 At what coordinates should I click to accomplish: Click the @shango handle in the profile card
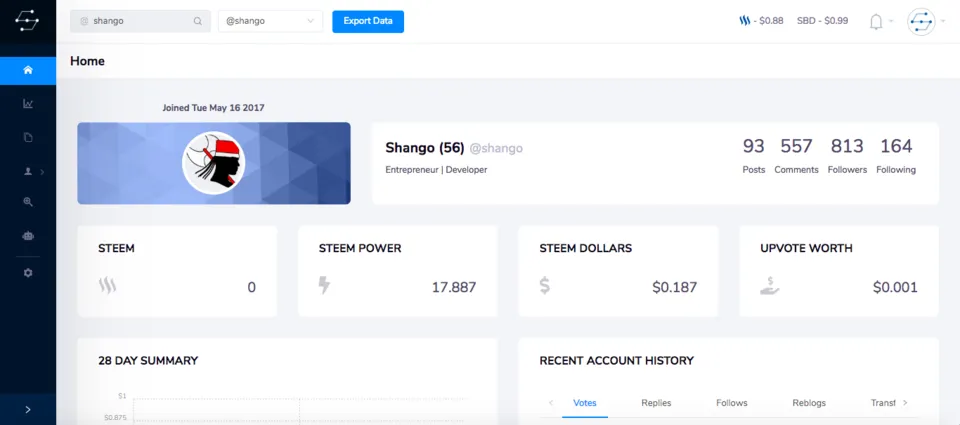[x=496, y=148]
